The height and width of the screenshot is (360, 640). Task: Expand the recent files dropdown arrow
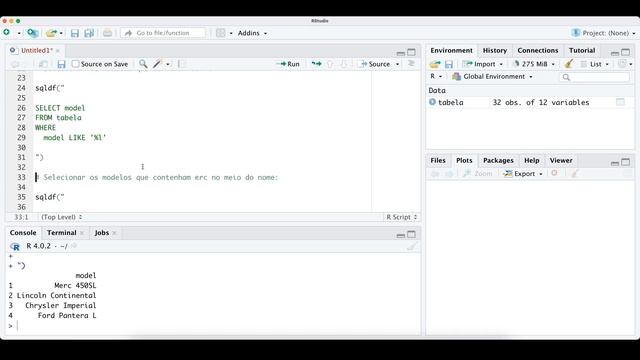point(61,33)
